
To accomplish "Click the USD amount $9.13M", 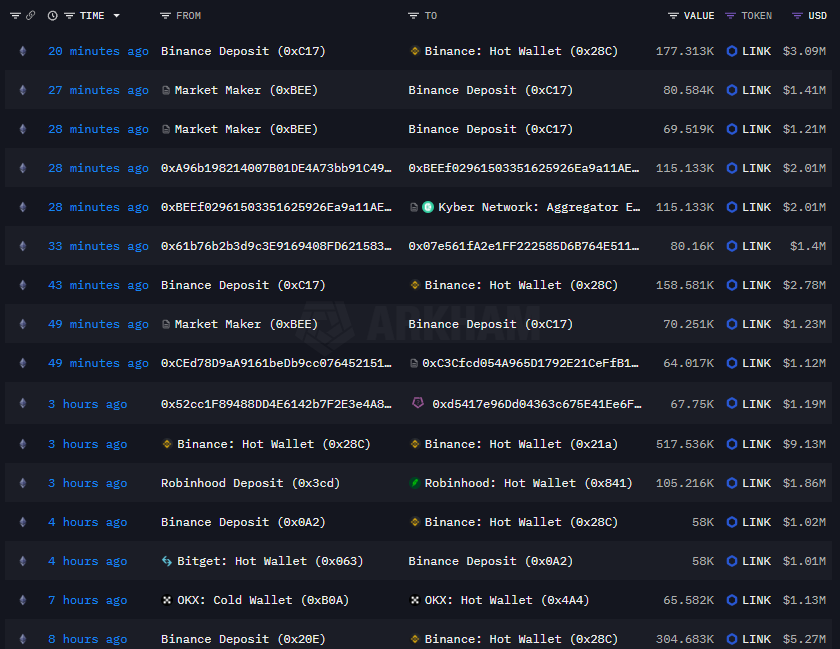I will pyautogui.click(x=804, y=444).
